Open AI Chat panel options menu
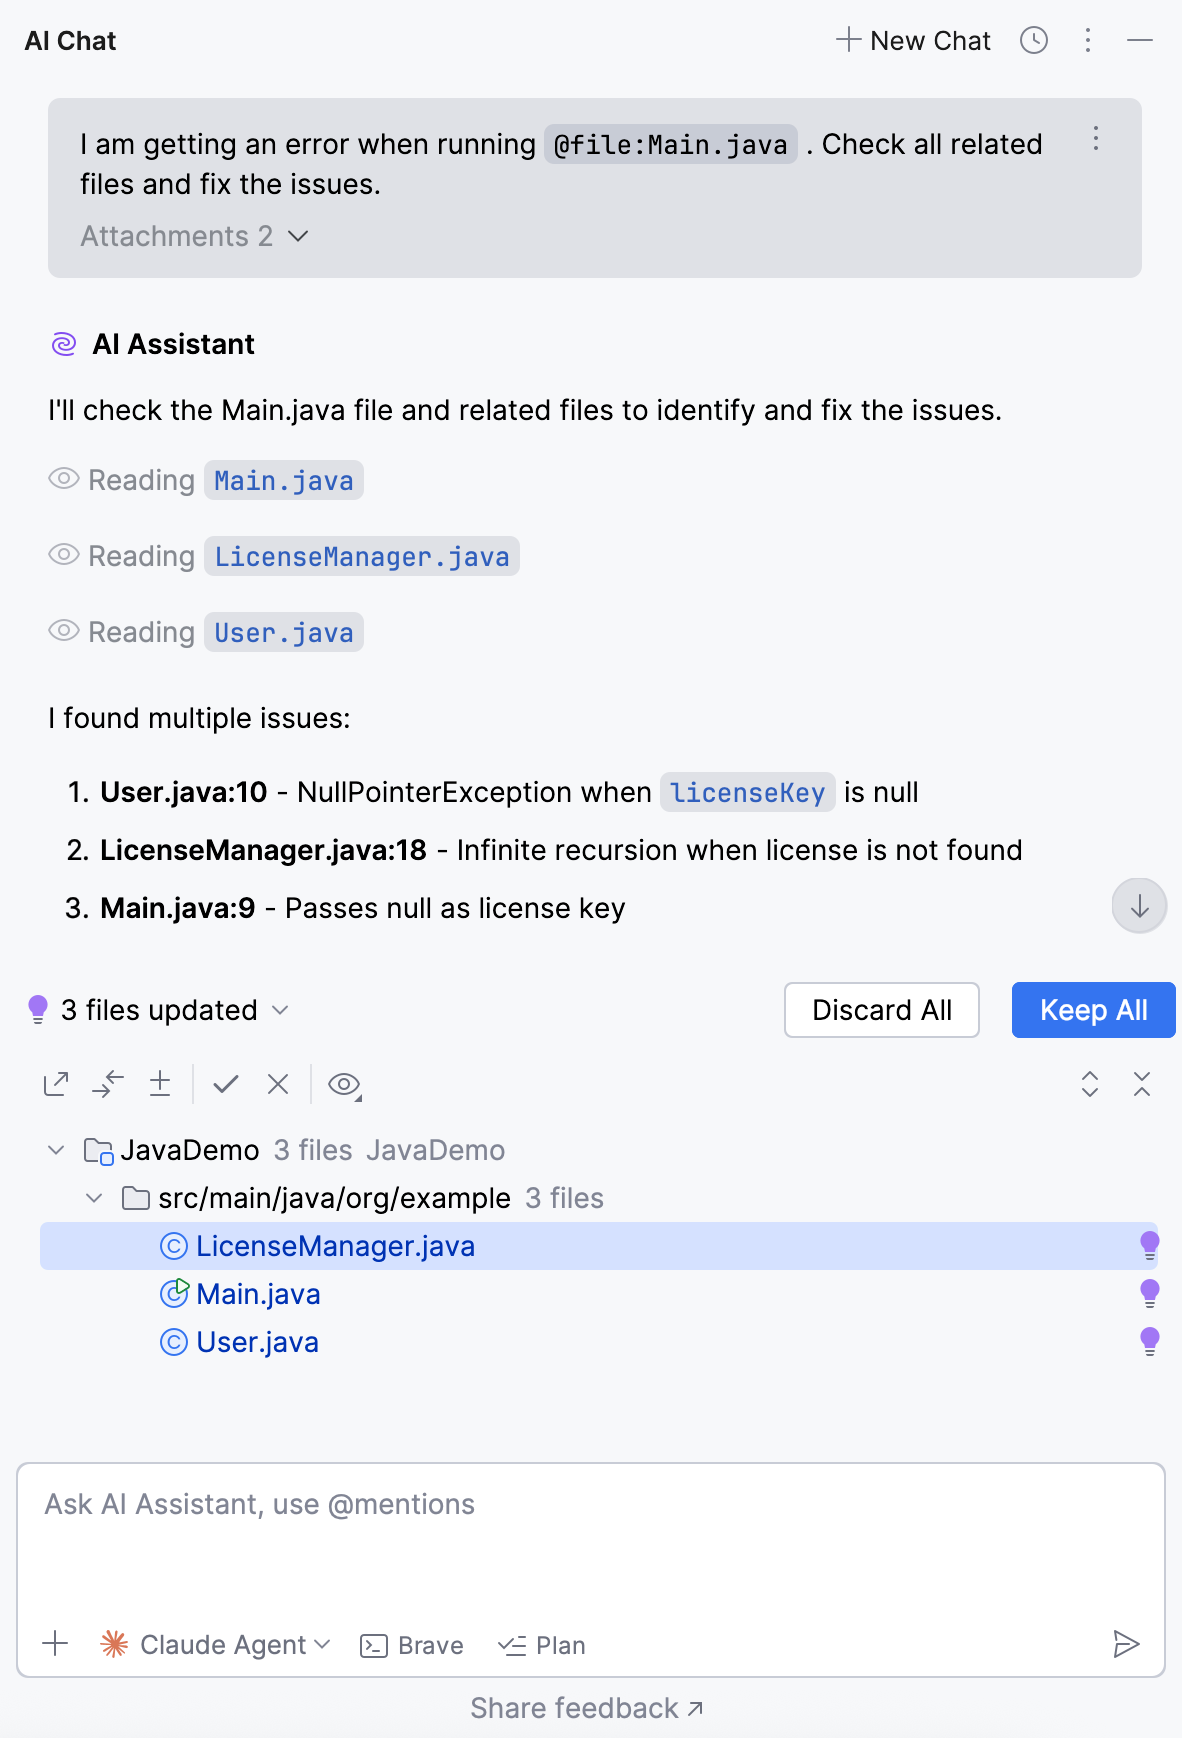Viewport: 1182px width, 1738px height. click(x=1087, y=40)
